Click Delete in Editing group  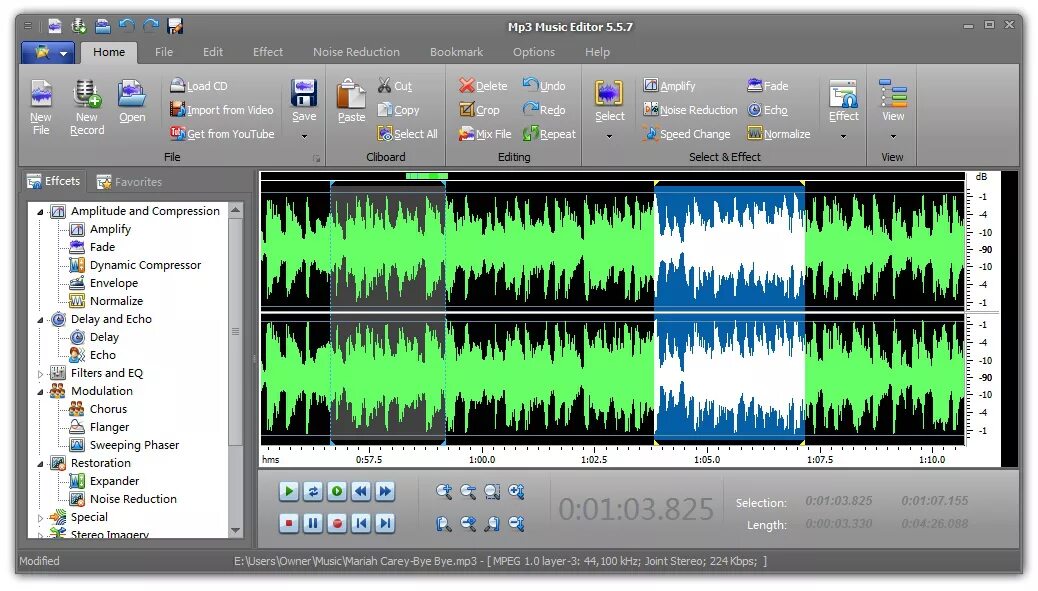pos(483,86)
